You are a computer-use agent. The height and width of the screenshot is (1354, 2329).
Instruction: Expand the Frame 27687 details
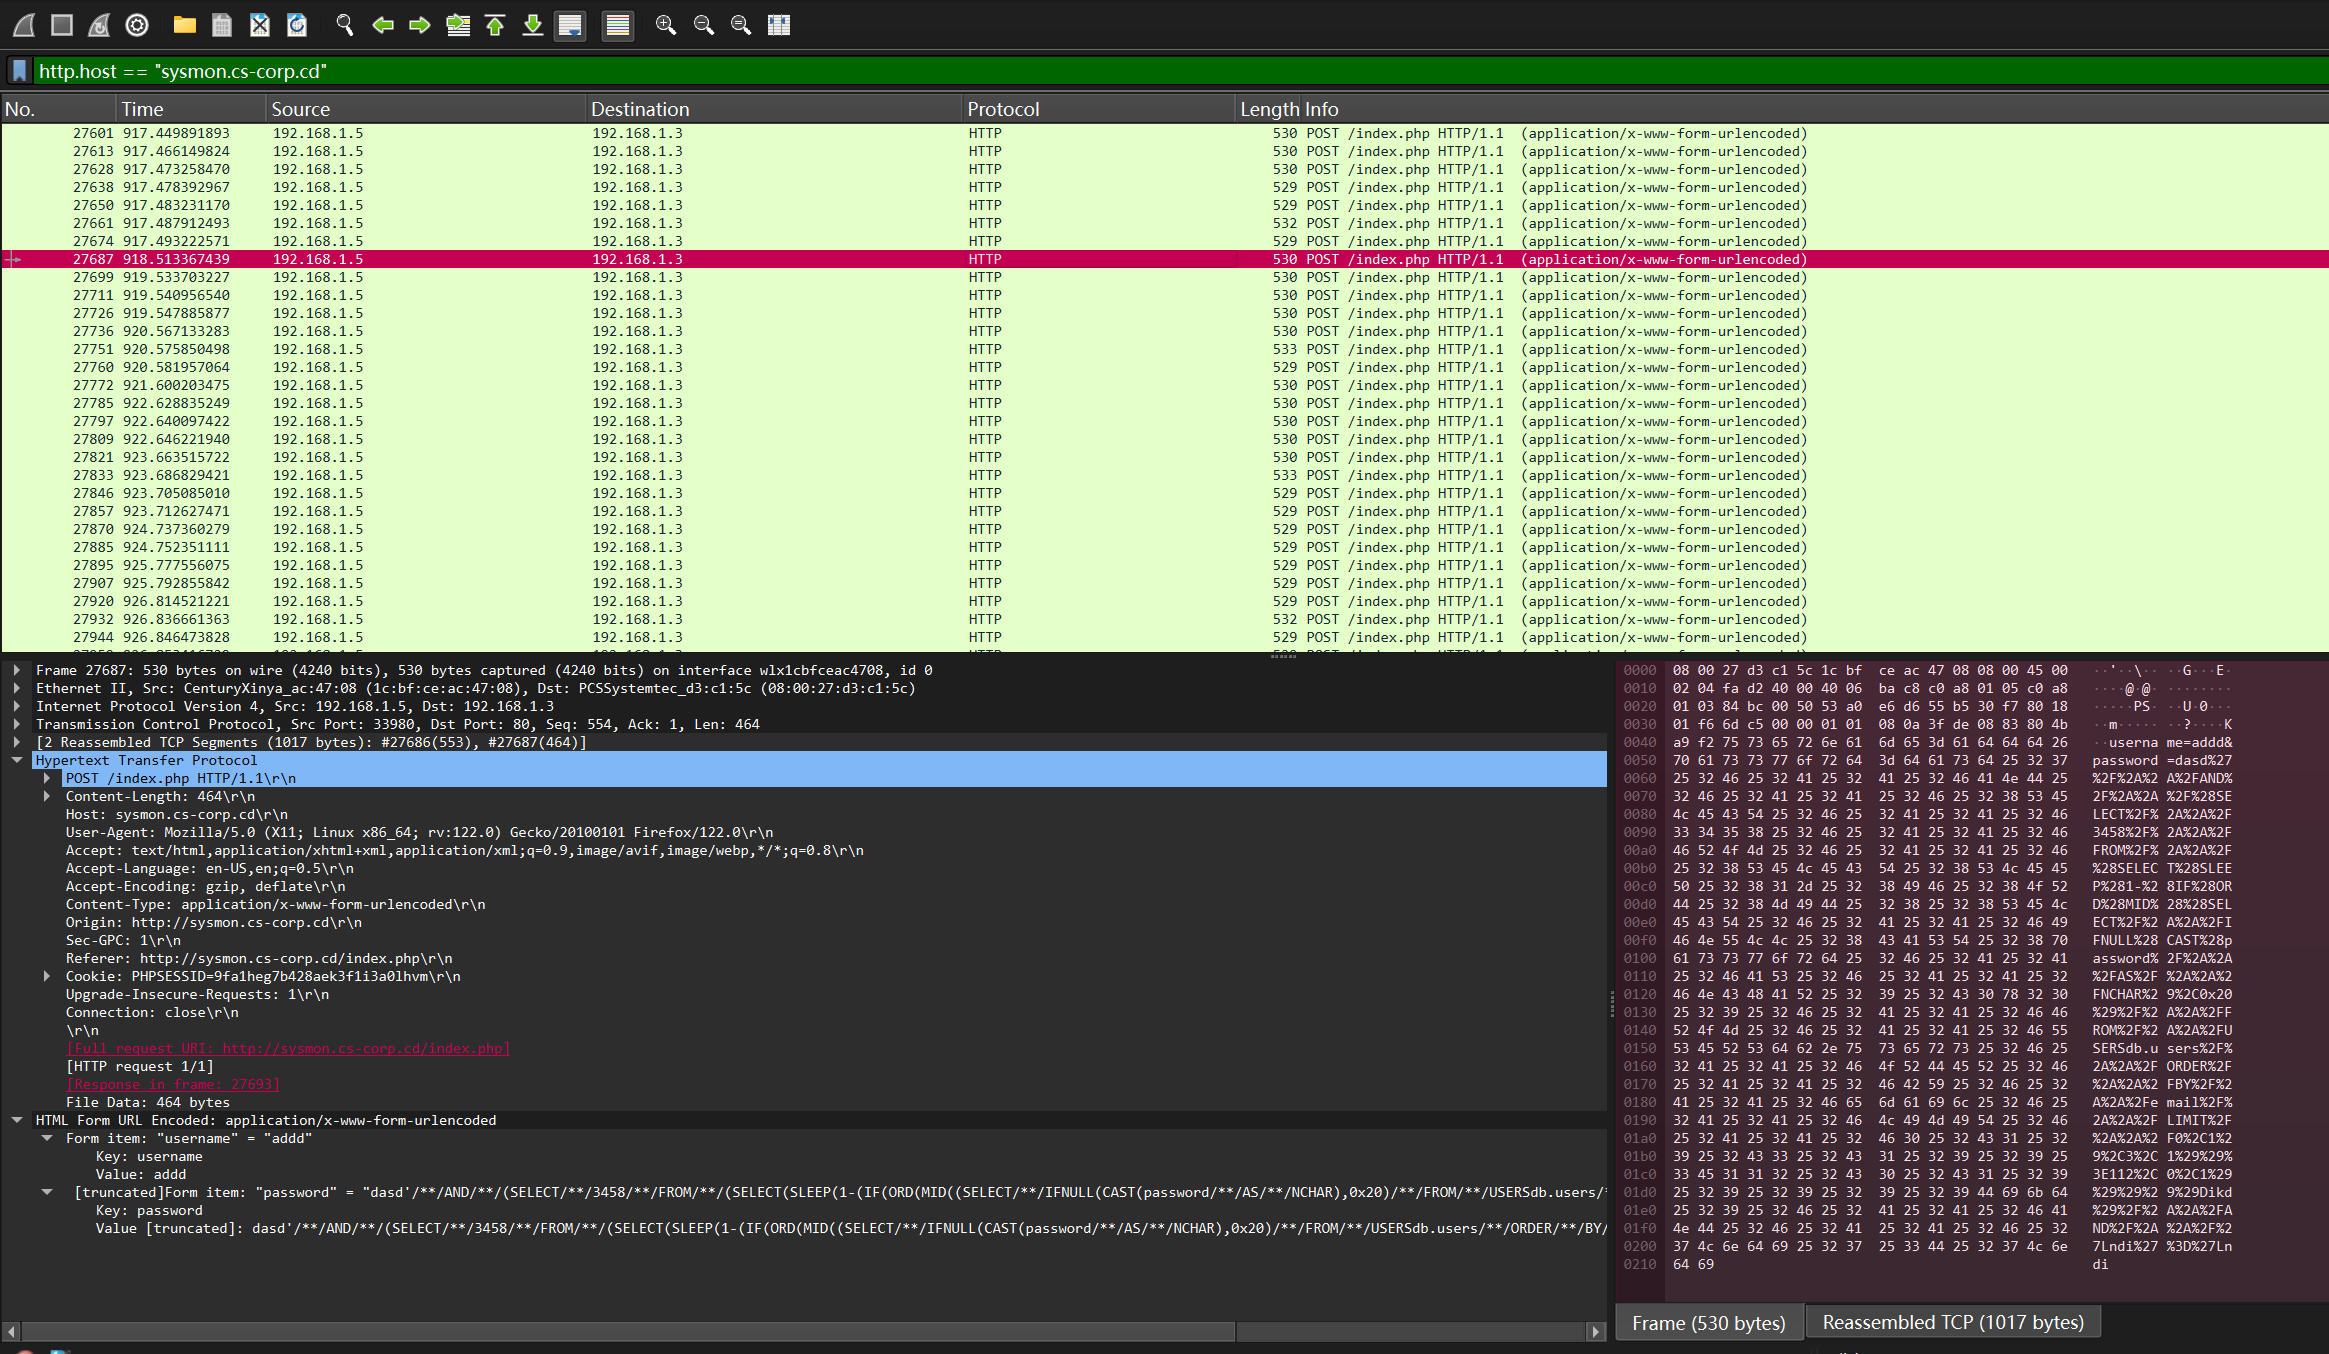point(17,670)
